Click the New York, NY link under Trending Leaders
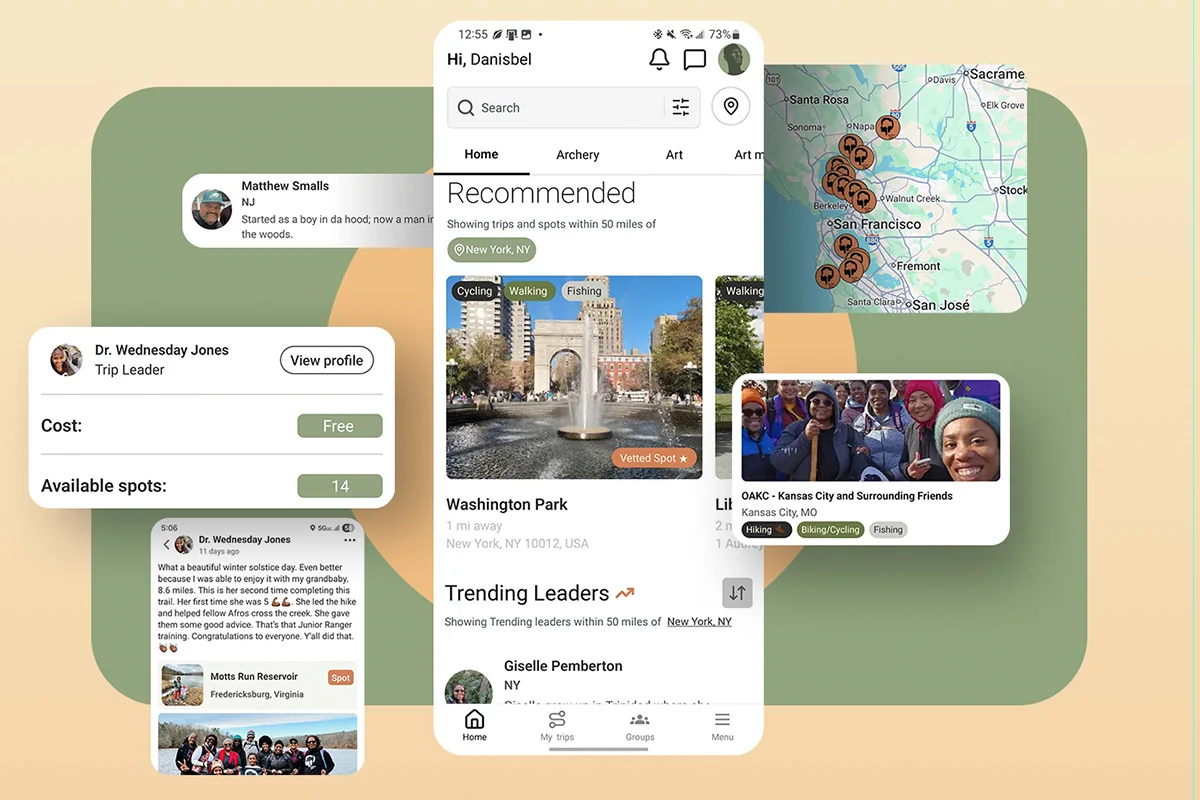This screenshot has height=800, width=1200. [x=699, y=622]
